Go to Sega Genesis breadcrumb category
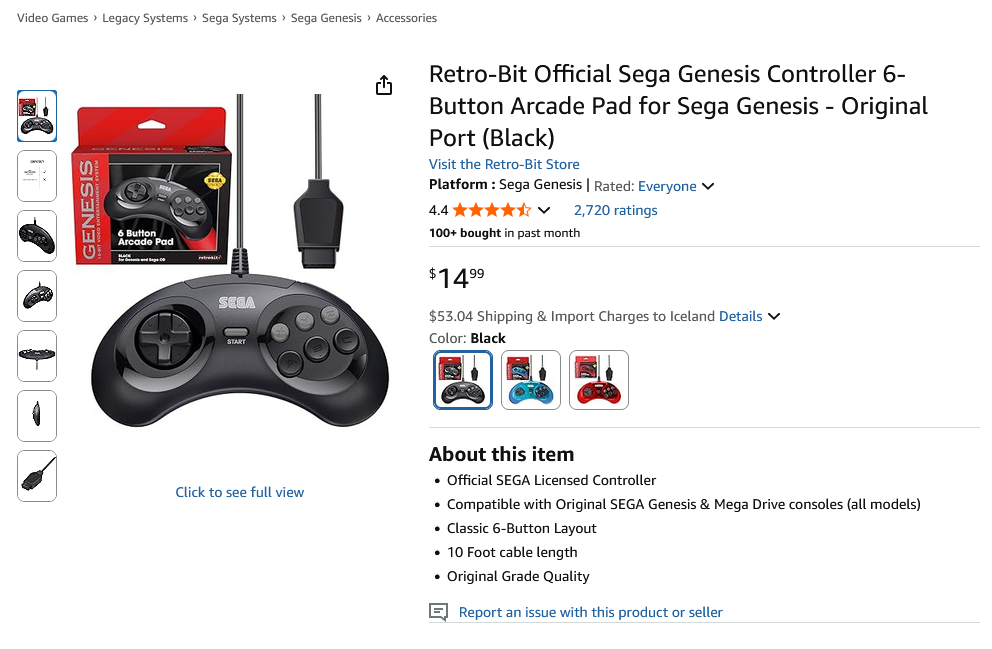This screenshot has width=992, height=649. 325,18
